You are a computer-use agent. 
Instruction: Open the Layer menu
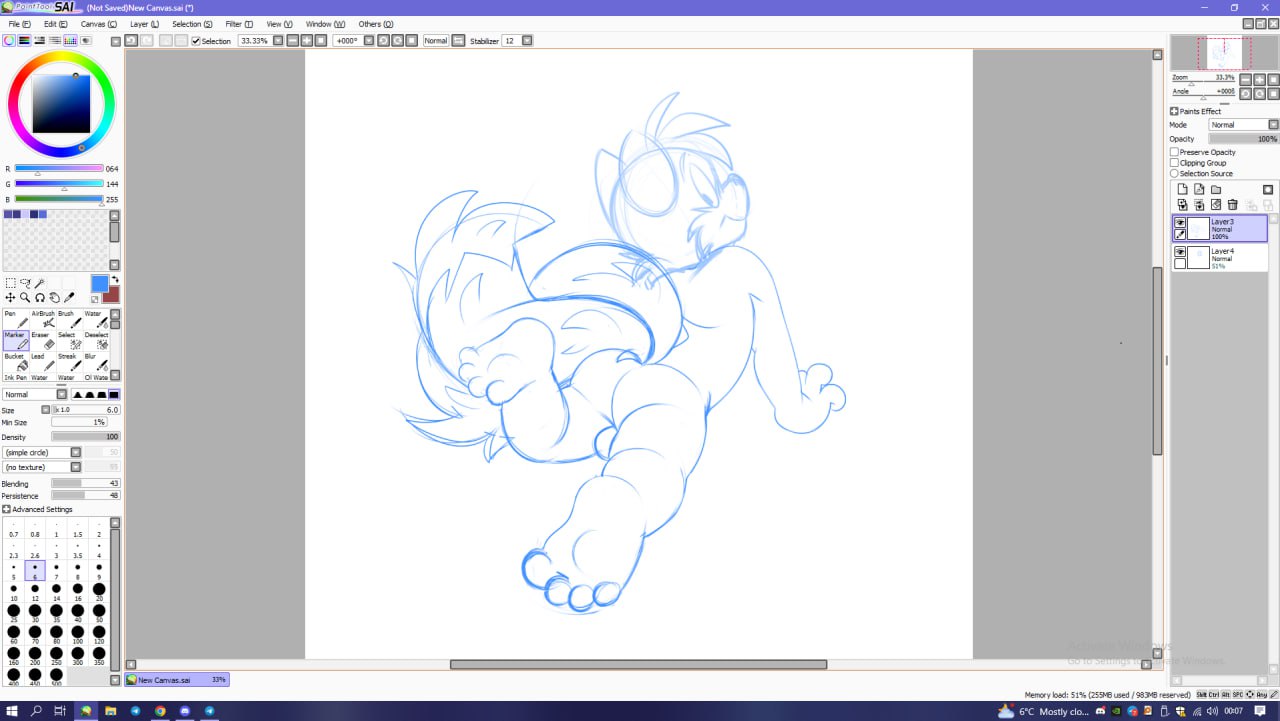tap(144, 23)
